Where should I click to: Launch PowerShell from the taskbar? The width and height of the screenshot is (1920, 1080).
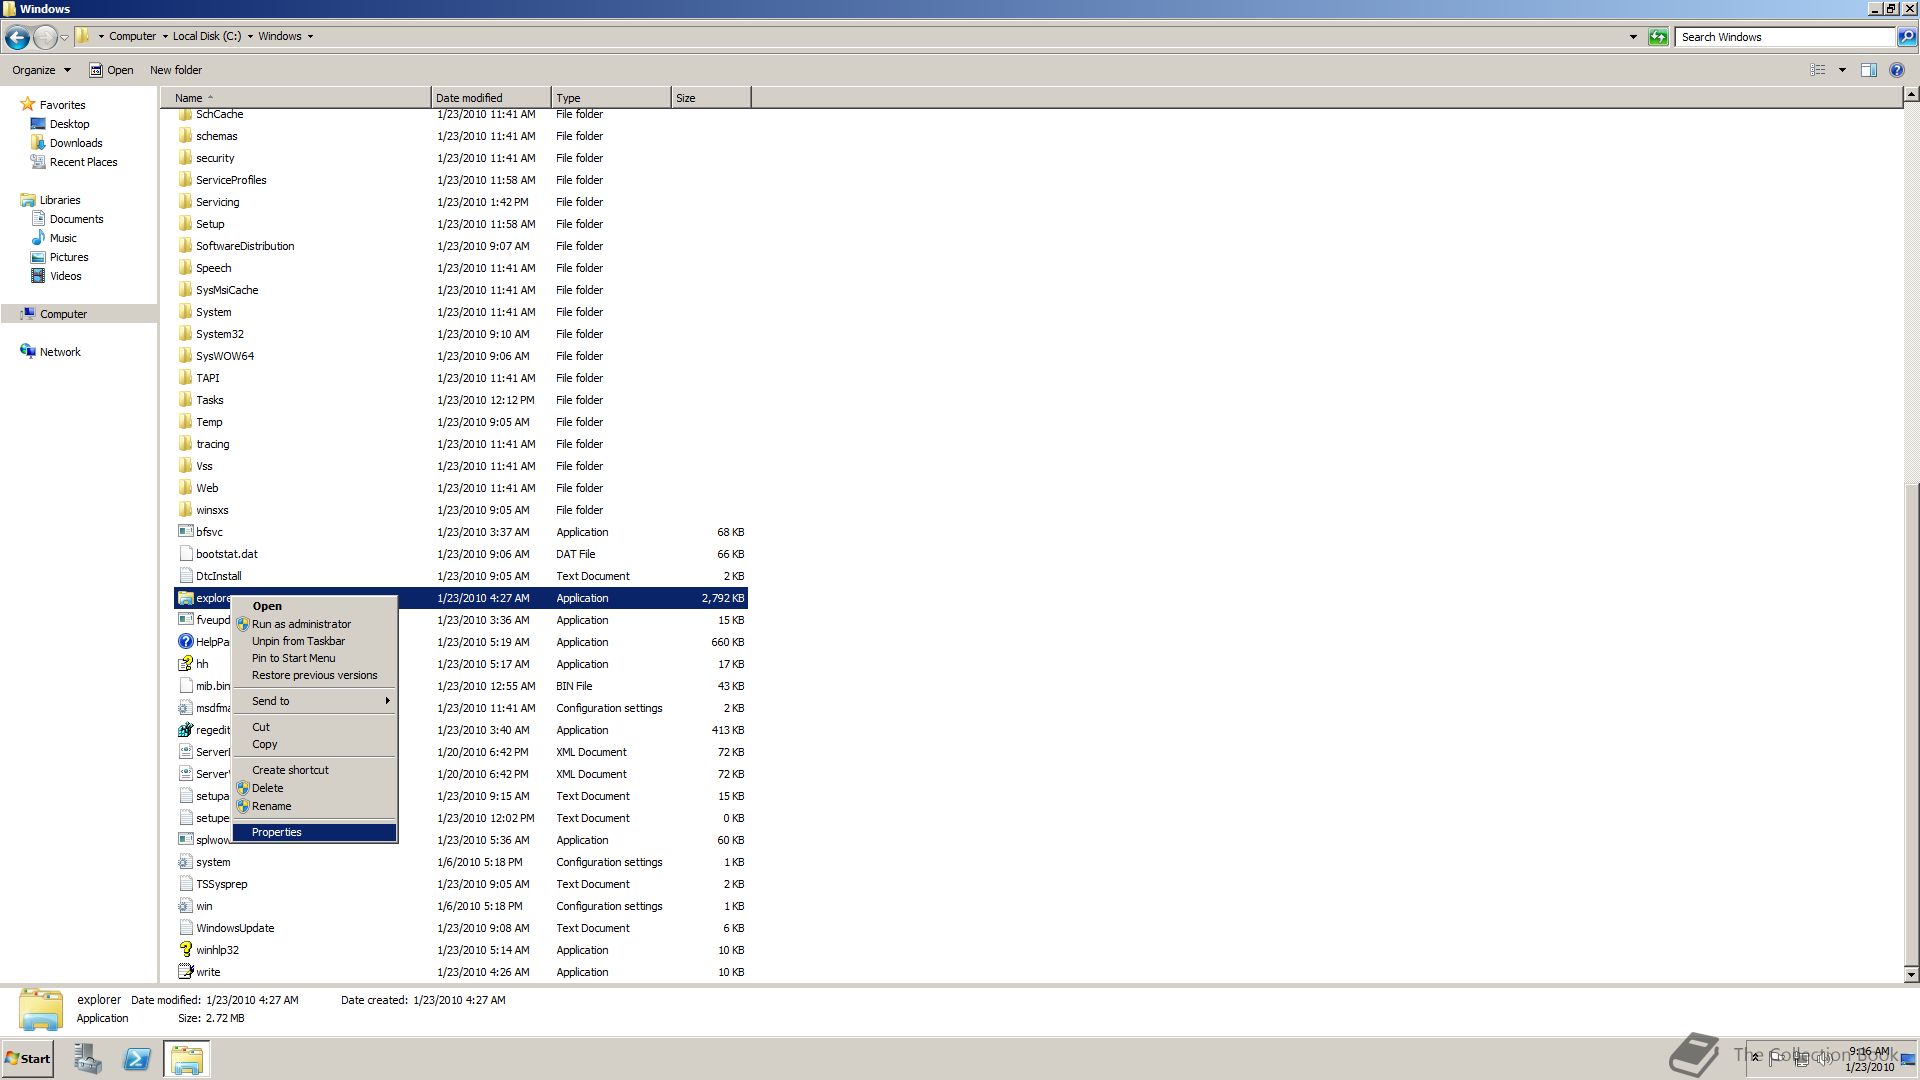137,1059
